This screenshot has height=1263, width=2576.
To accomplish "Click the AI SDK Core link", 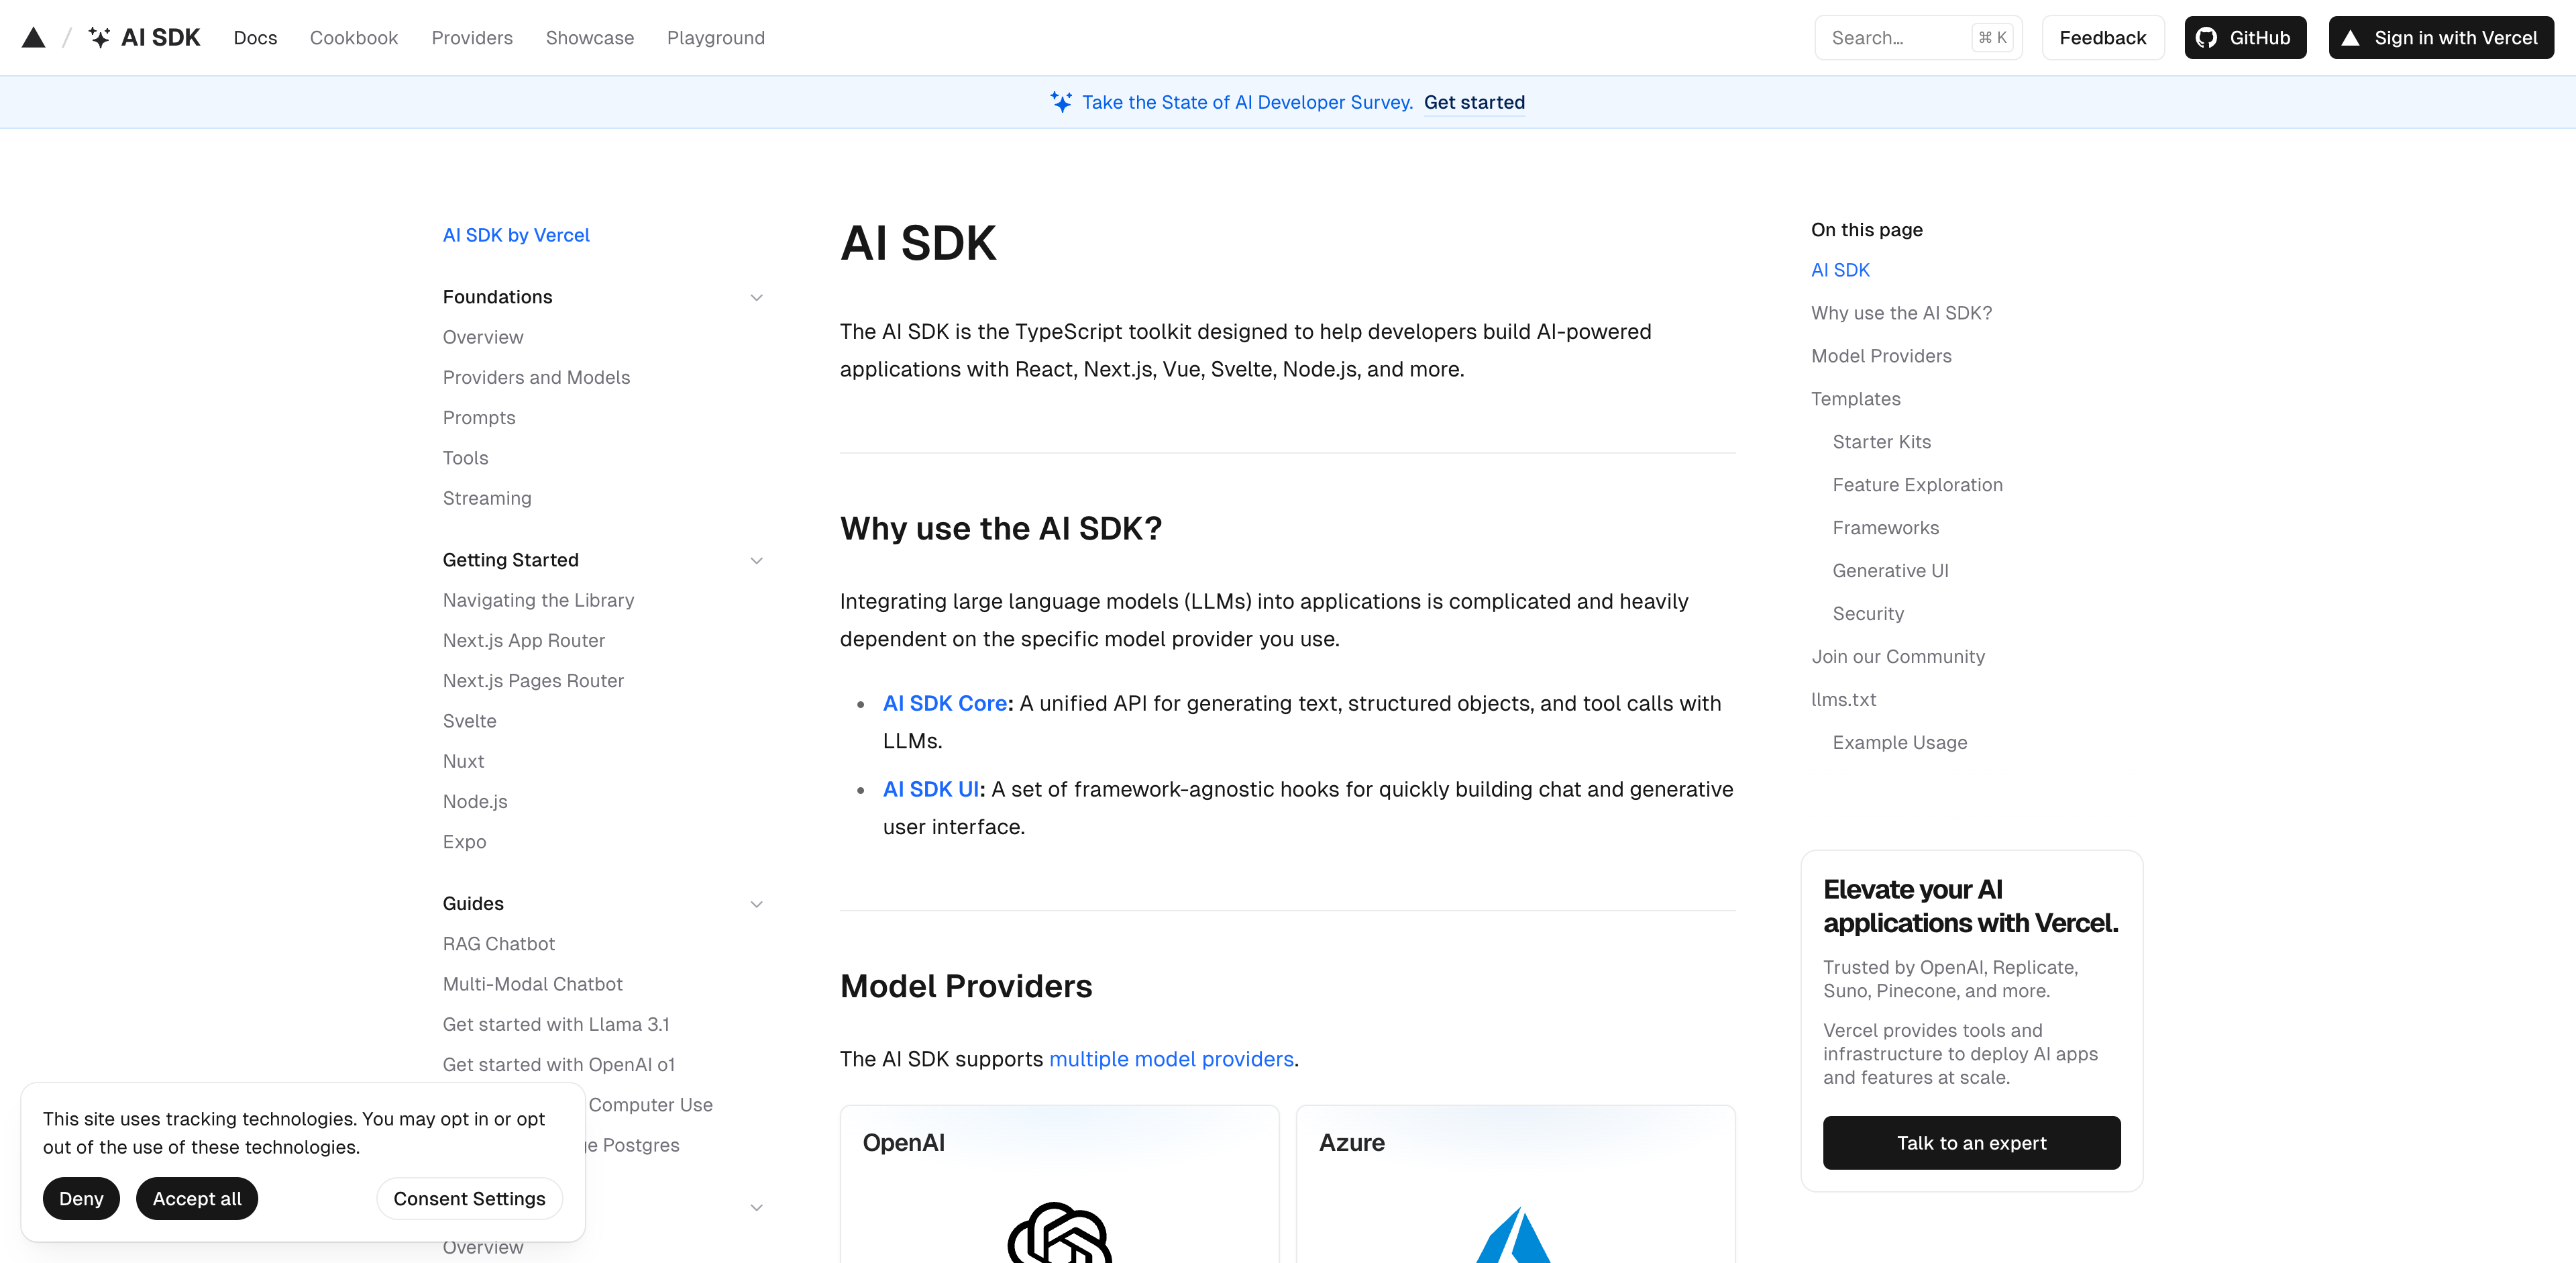I will [944, 703].
